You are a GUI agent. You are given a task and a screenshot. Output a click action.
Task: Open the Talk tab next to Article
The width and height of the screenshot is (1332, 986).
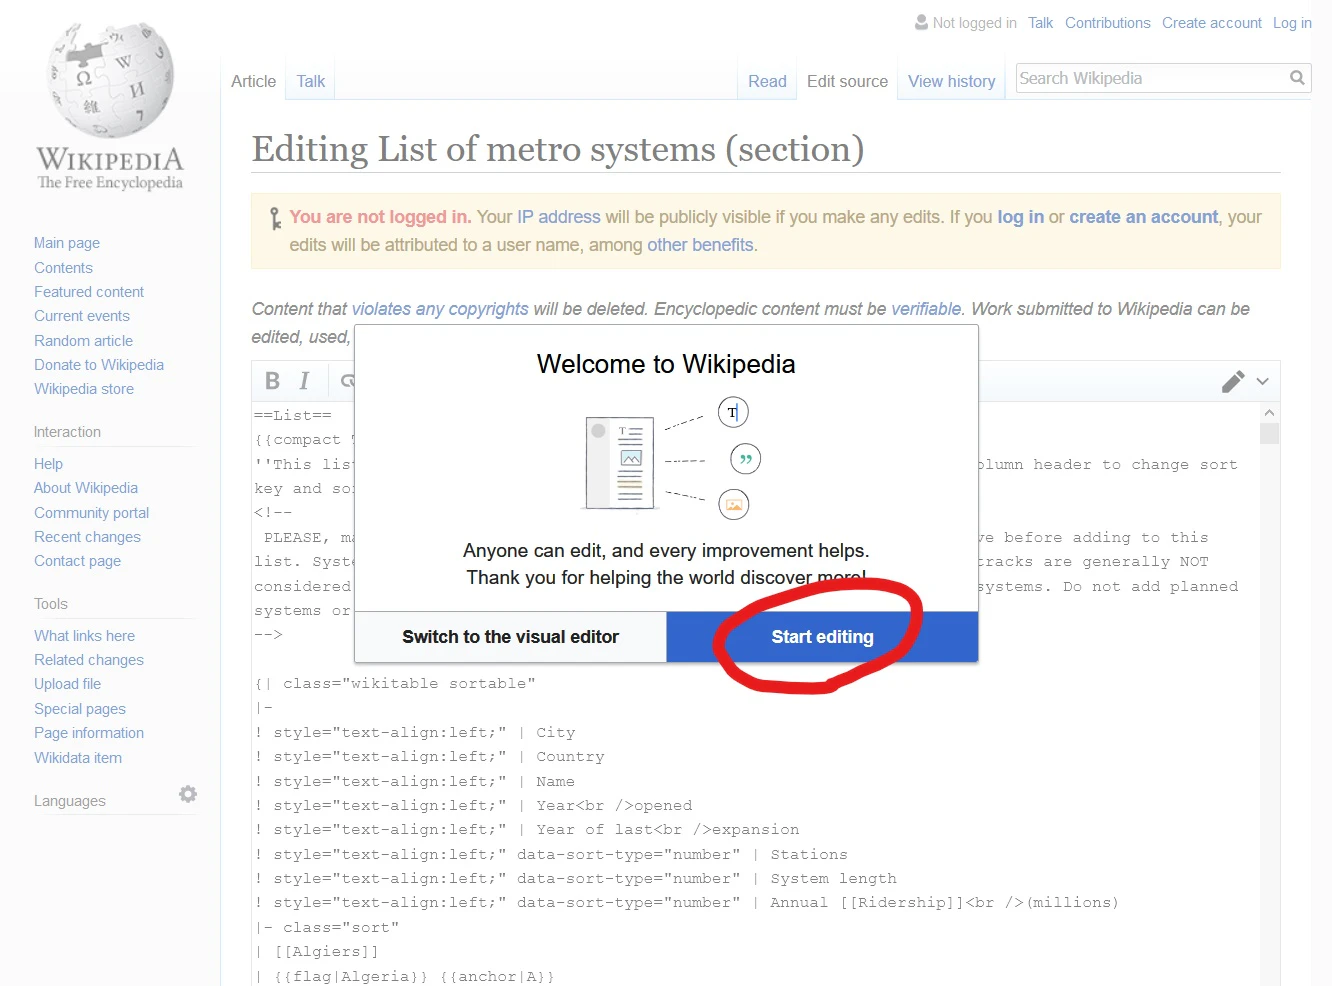click(311, 82)
